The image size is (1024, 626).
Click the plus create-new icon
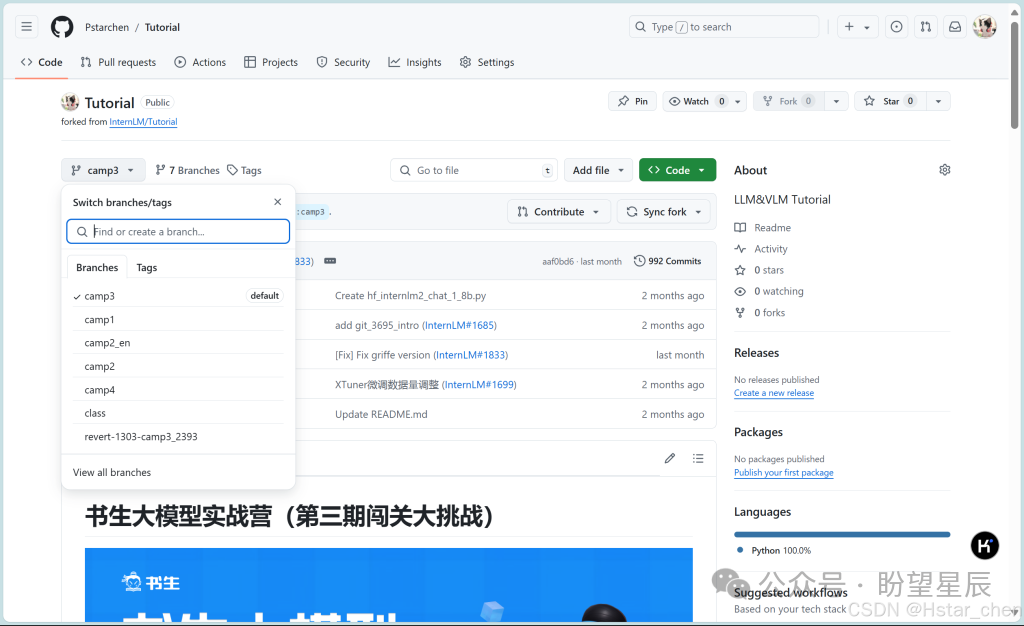849,27
